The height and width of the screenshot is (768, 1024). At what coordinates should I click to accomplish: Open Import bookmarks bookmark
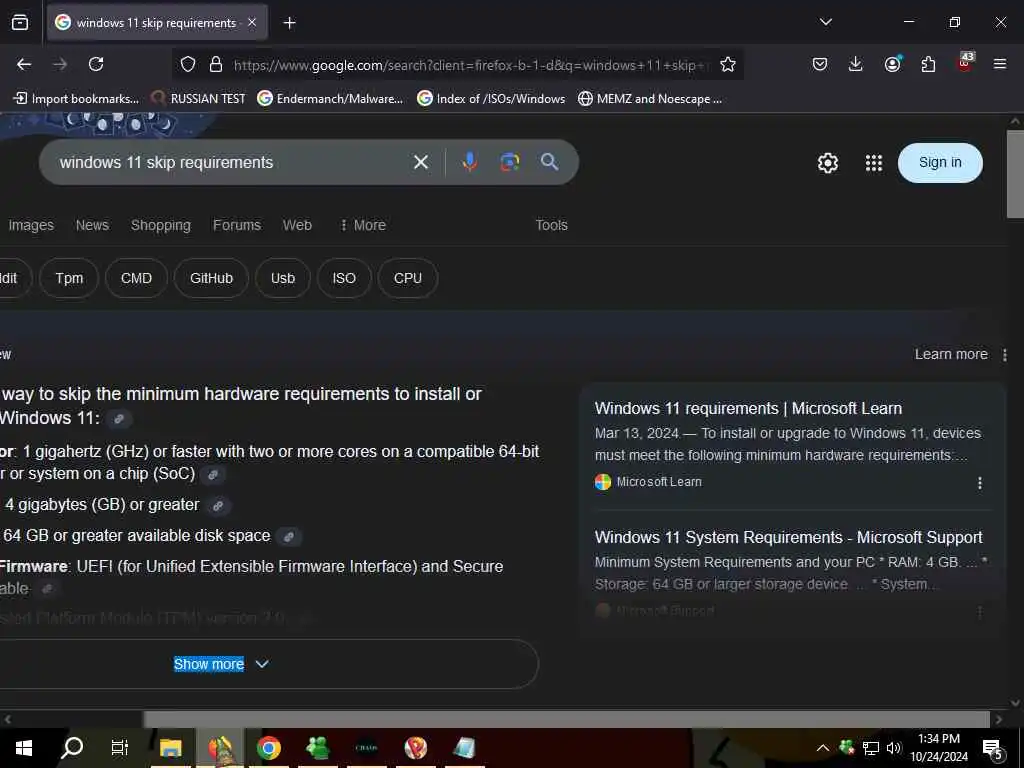point(76,99)
